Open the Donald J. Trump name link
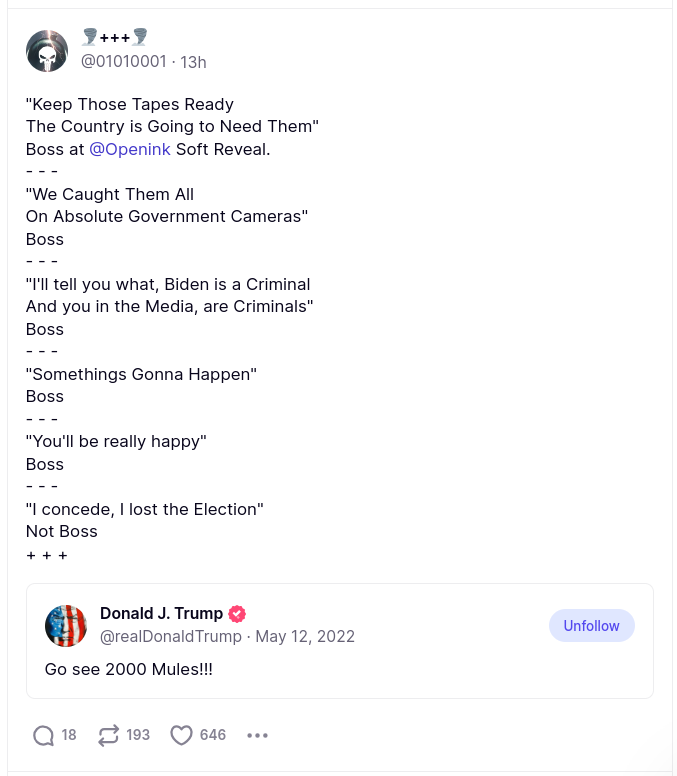The height and width of the screenshot is (776, 677). click(161, 614)
